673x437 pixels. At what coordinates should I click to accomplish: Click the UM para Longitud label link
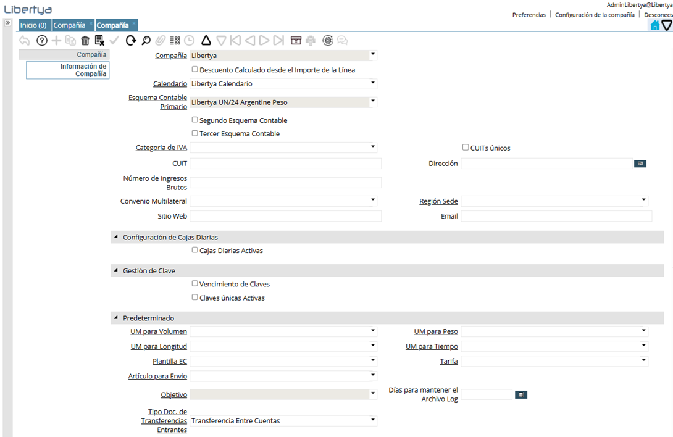(x=159, y=346)
